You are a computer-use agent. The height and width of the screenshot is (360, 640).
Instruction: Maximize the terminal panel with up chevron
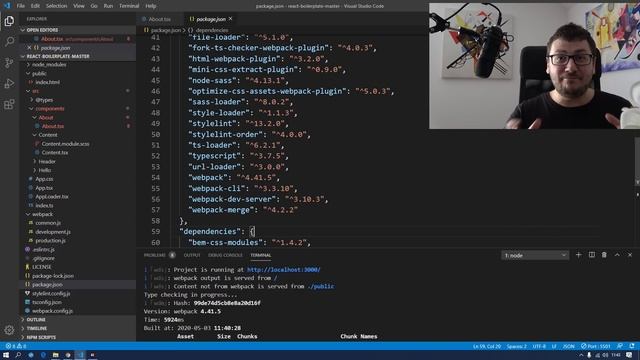click(617, 255)
